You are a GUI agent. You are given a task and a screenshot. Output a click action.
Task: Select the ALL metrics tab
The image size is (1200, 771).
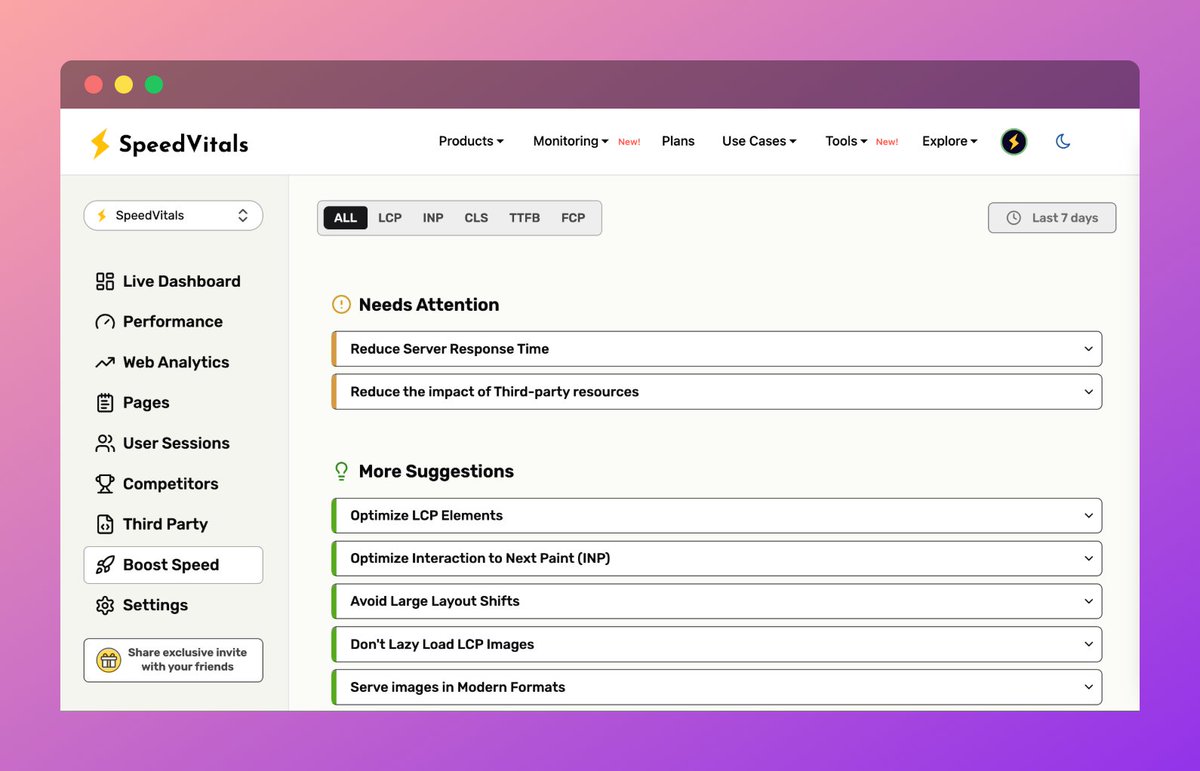(345, 218)
